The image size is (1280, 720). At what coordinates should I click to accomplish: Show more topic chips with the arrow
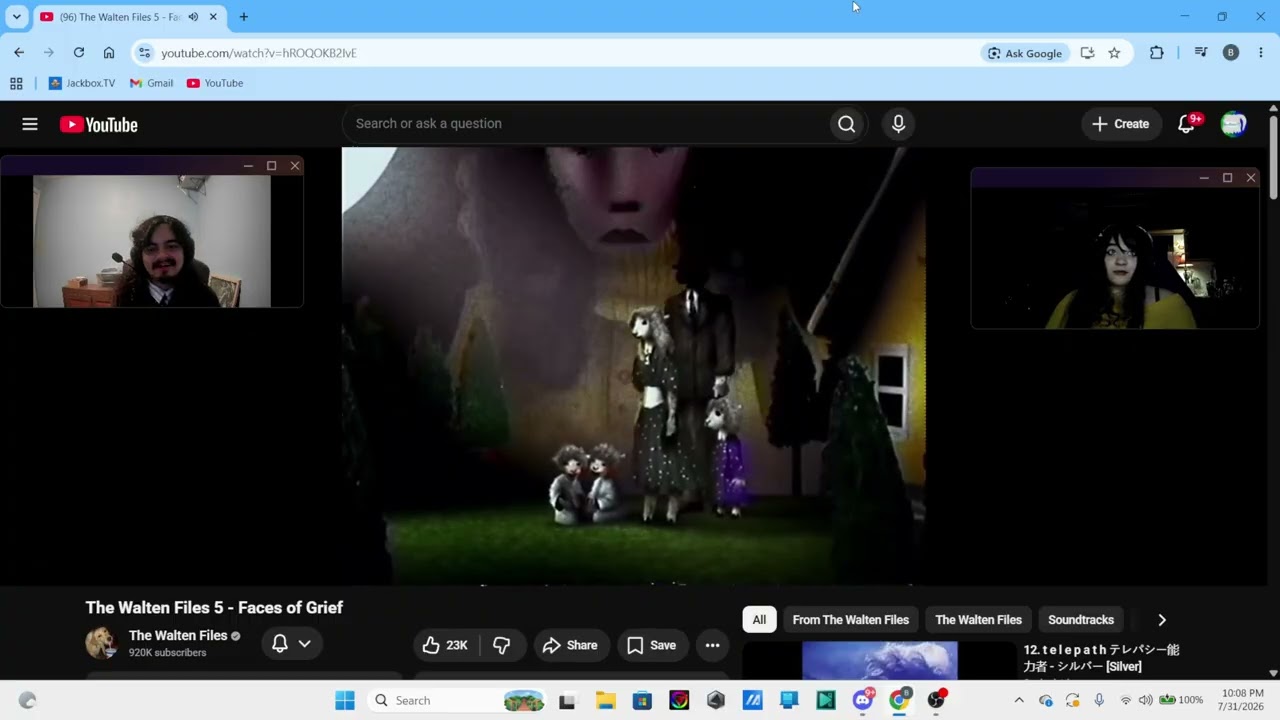[1161, 620]
